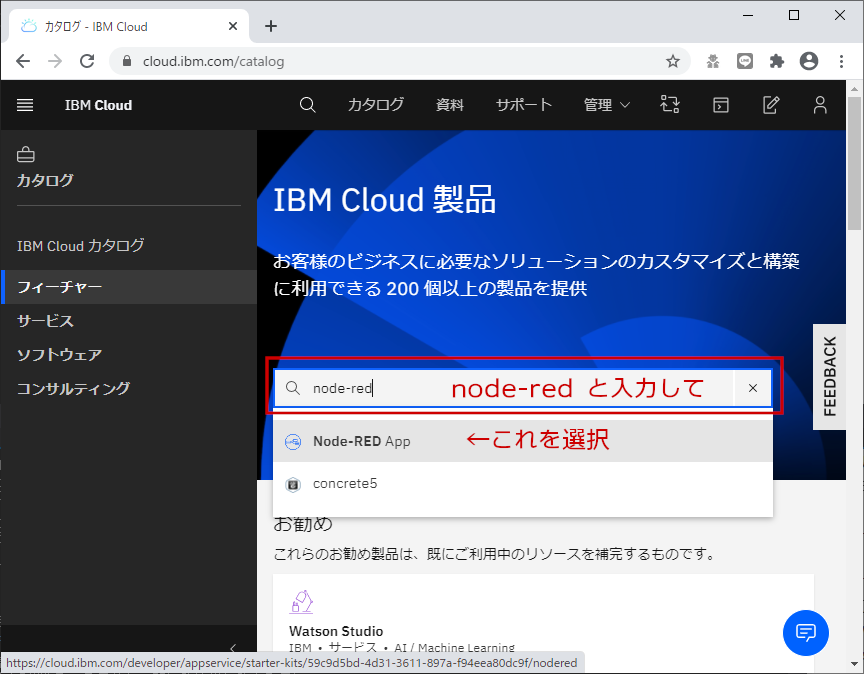This screenshot has width=864, height=674.
Task: Open IBM Cloud カタログ sidebar link
Action: point(80,246)
